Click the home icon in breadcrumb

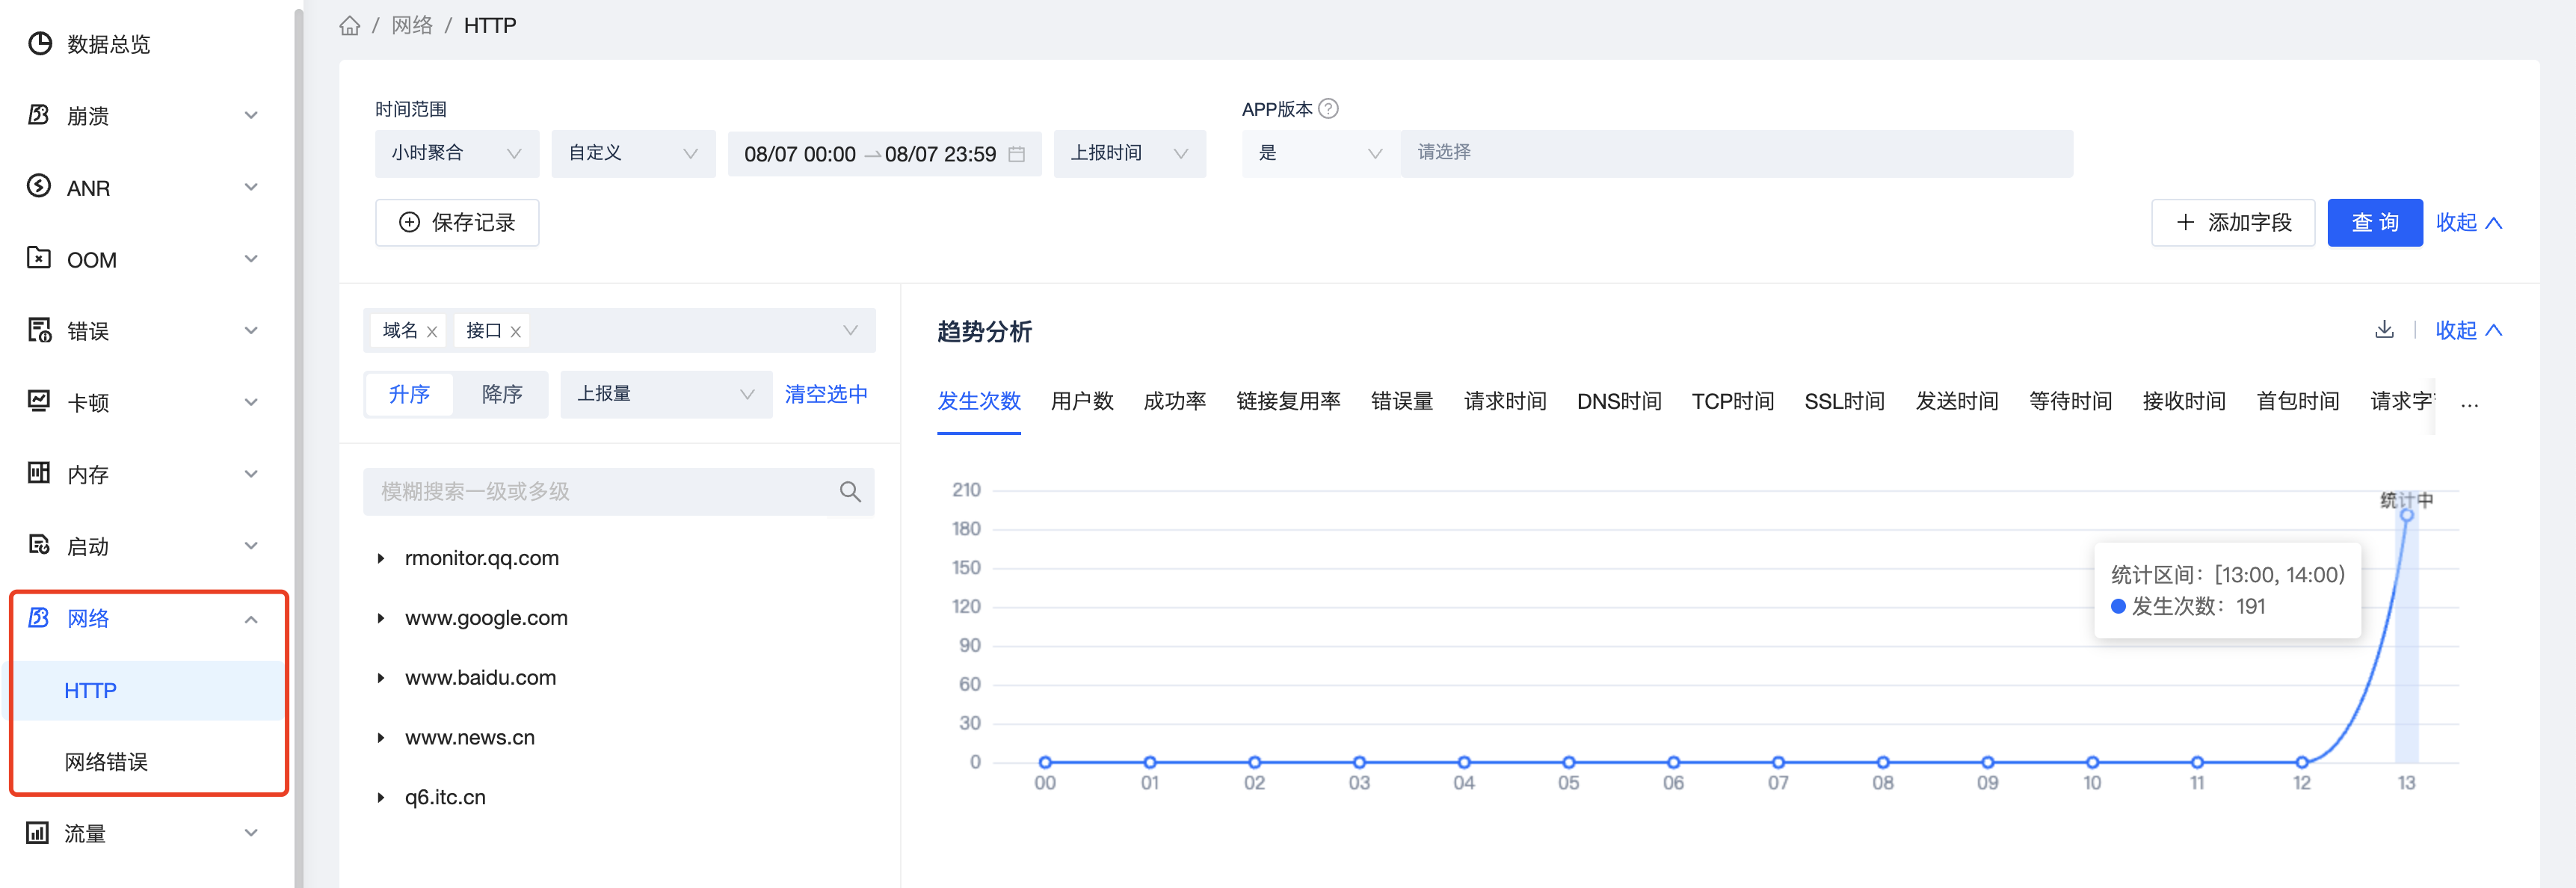tap(349, 26)
